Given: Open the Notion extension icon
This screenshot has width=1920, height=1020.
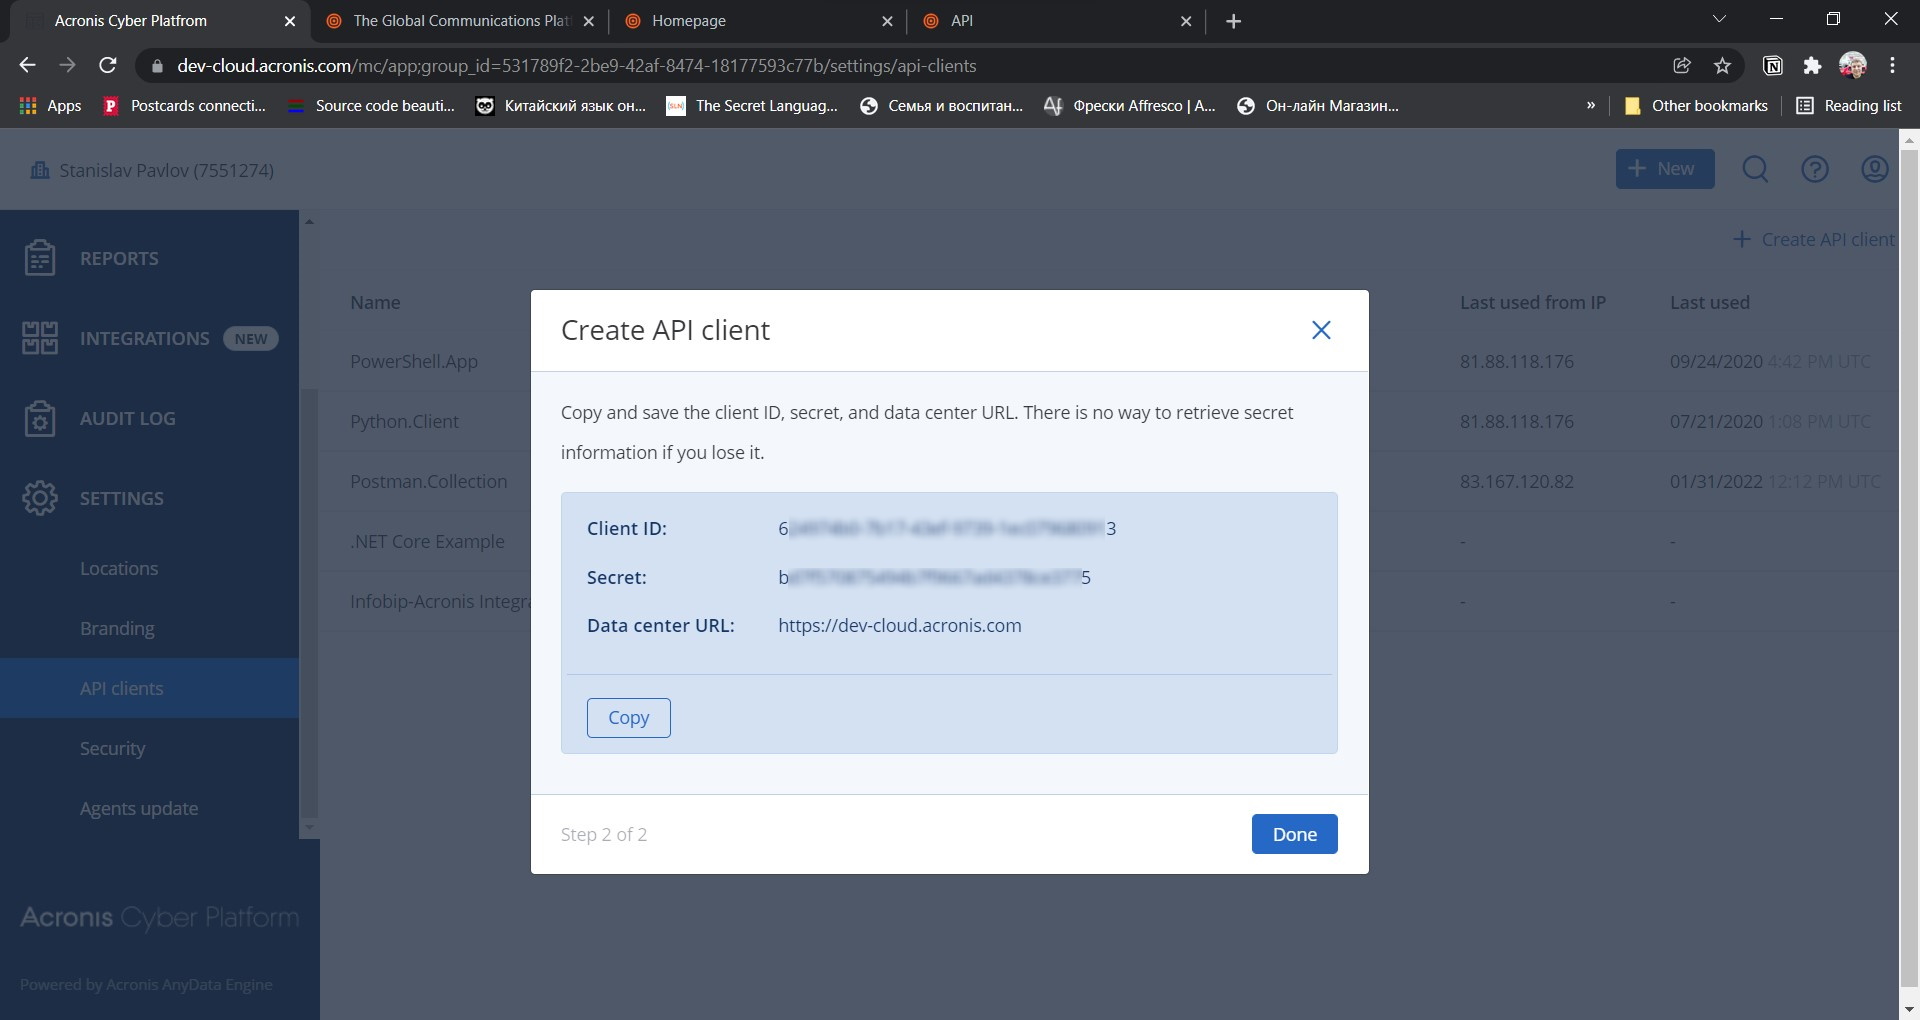Looking at the screenshot, I should click(1772, 65).
